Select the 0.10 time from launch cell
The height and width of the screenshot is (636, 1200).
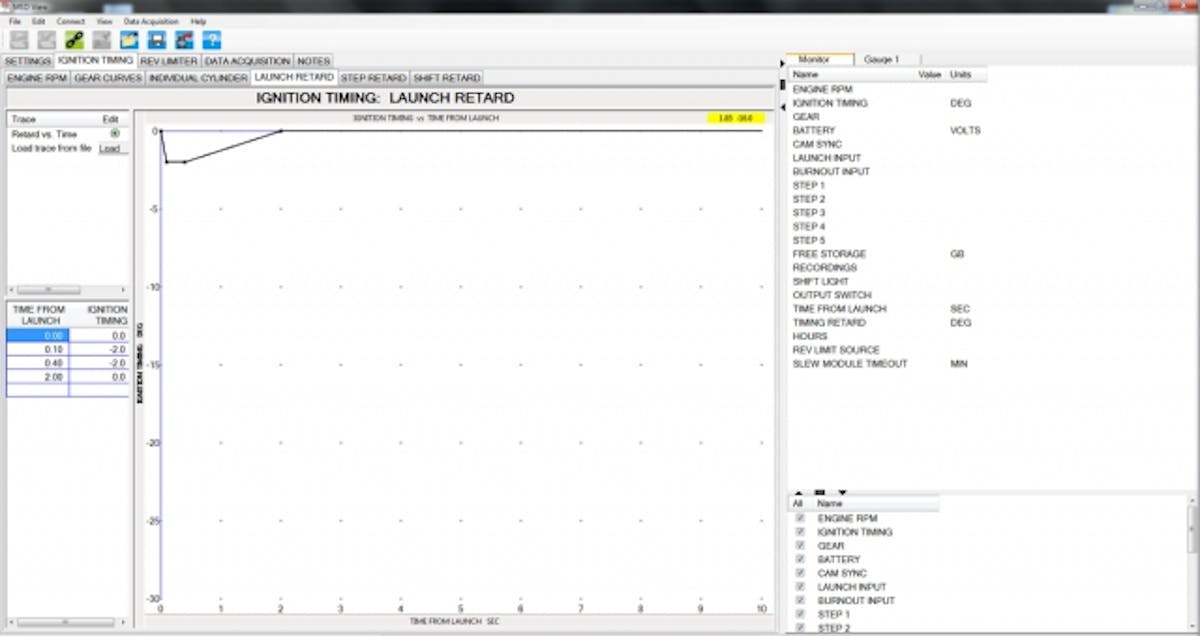tap(37, 349)
